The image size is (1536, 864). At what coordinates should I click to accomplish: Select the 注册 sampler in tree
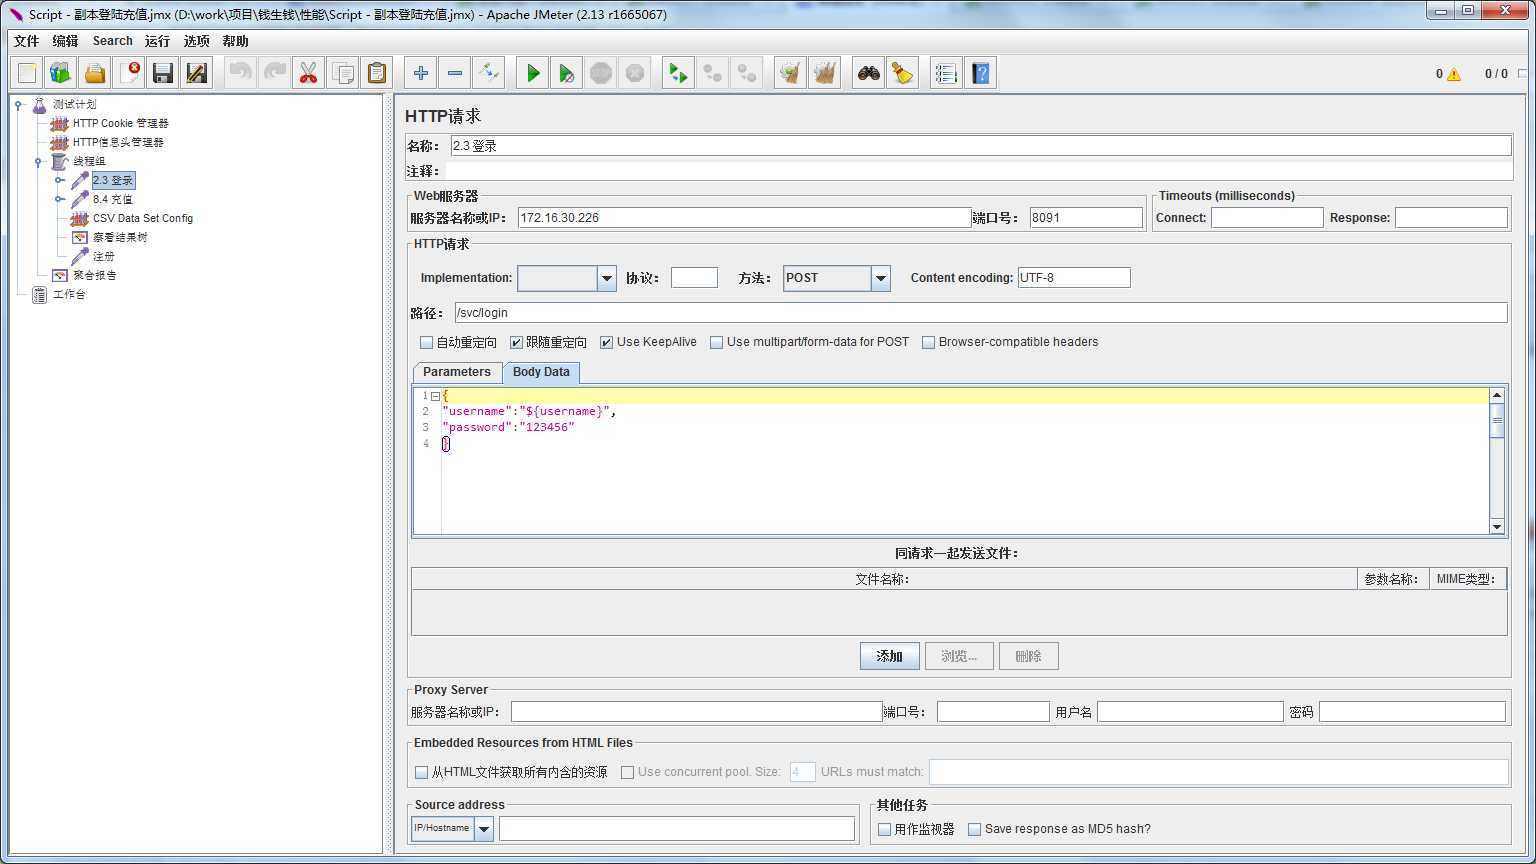(x=104, y=256)
